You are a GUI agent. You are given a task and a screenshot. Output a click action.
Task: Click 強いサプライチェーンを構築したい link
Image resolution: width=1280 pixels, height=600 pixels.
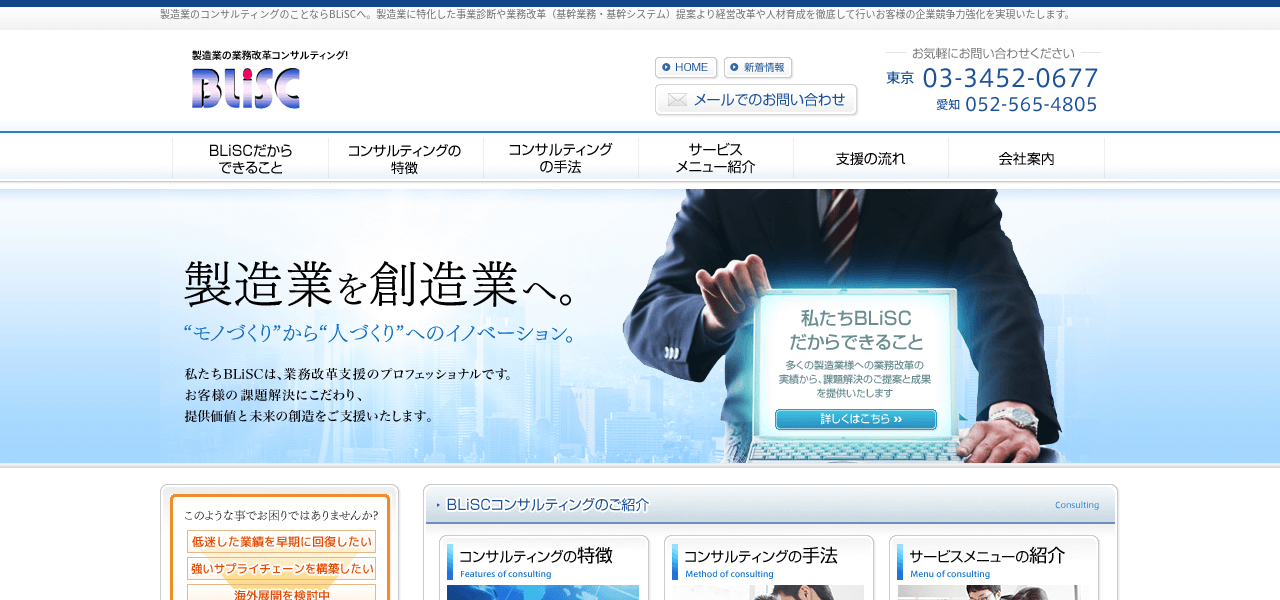tap(281, 569)
